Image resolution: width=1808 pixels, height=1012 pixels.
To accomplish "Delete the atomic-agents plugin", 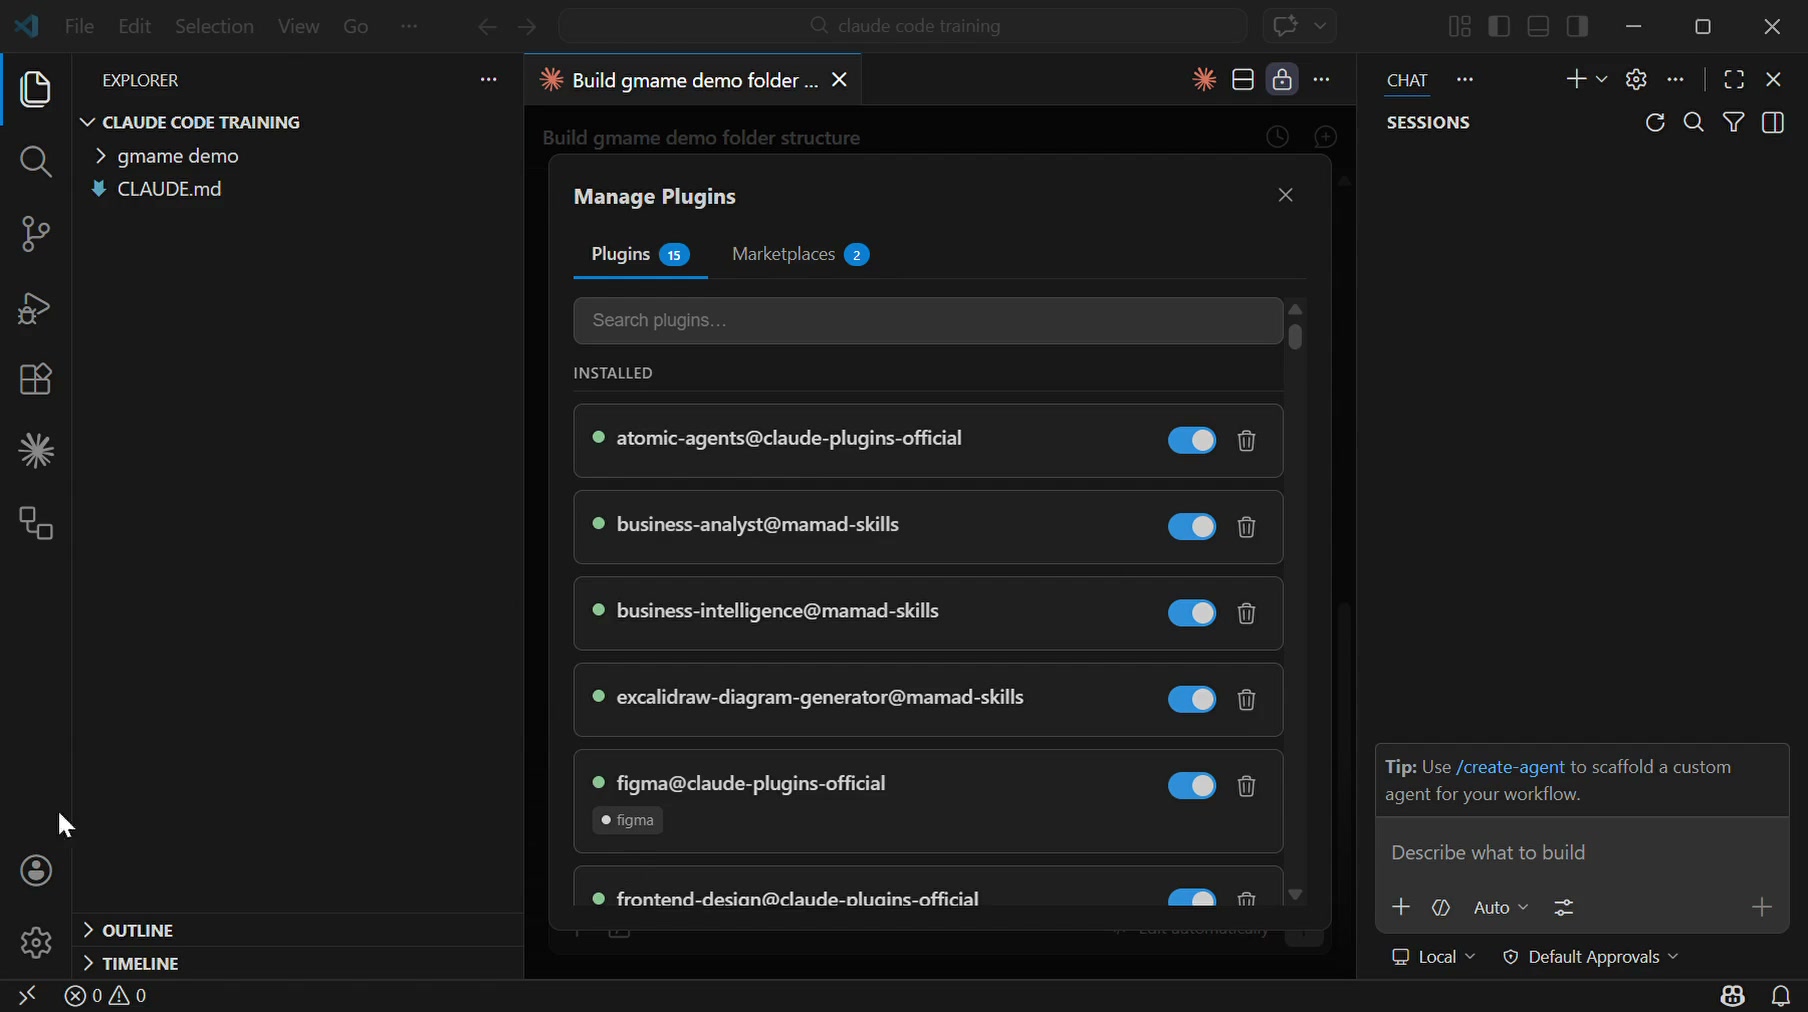I will [x=1246, y=441].
